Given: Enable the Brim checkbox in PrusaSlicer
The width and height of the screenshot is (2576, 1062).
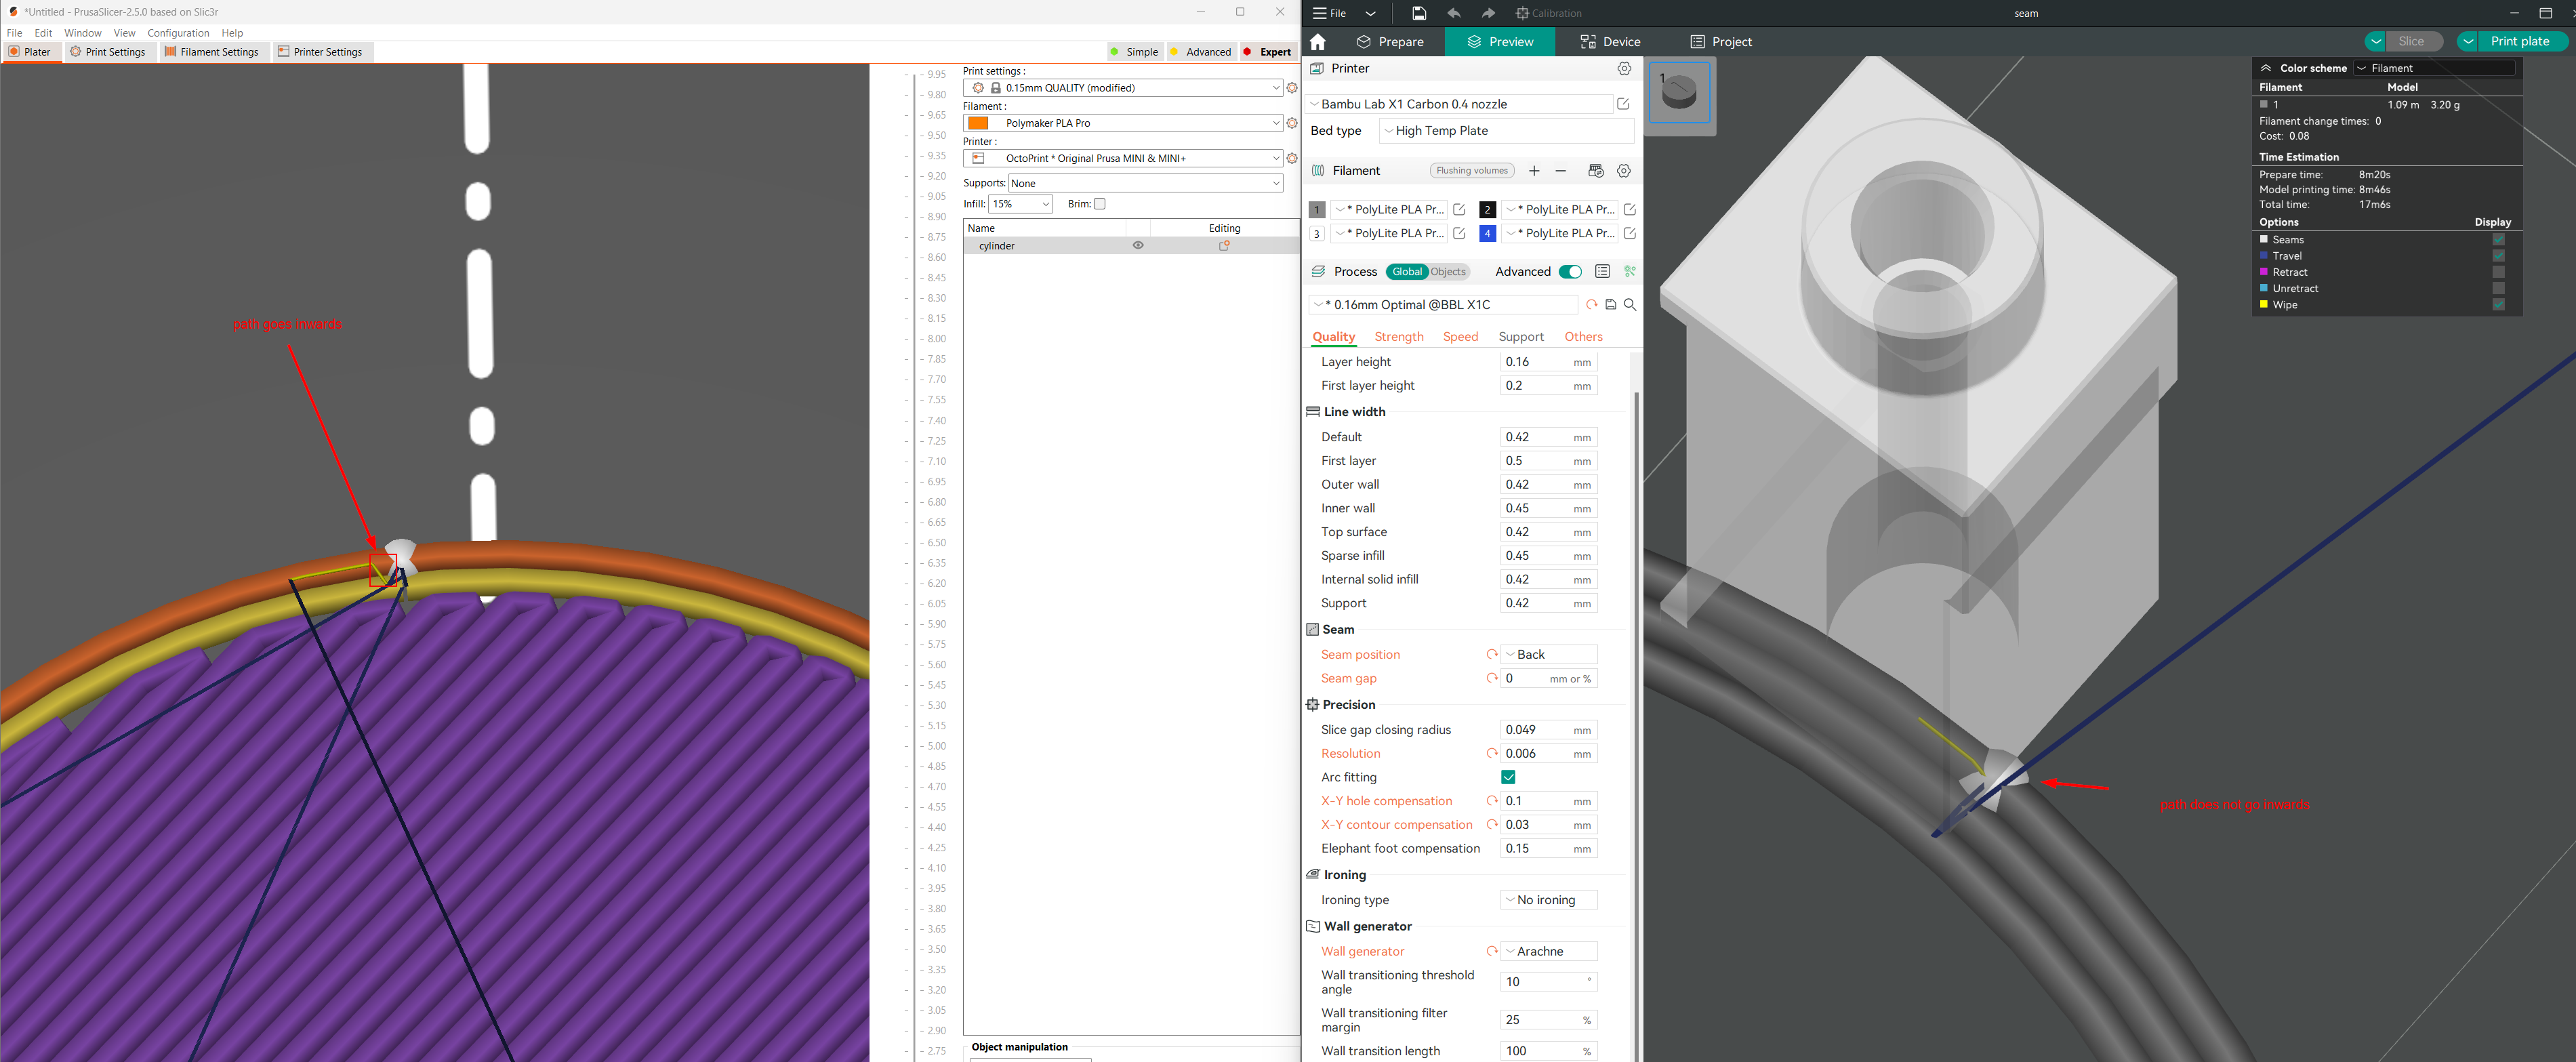Looking at the screenshot, I should coord(1100,204).
